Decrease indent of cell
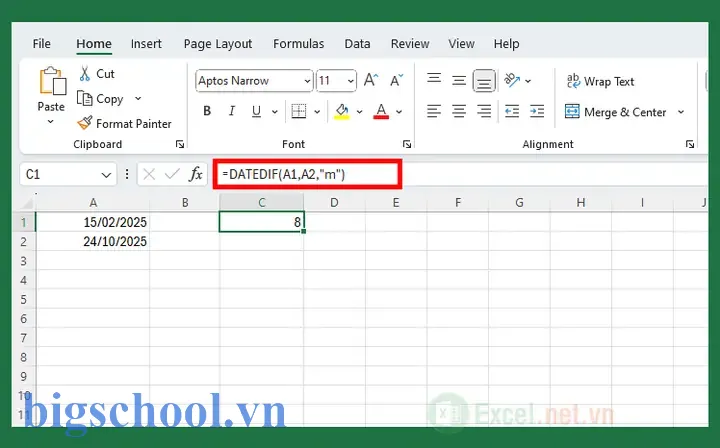This screenshot has height=448, width=720. [x=512, y=111]
